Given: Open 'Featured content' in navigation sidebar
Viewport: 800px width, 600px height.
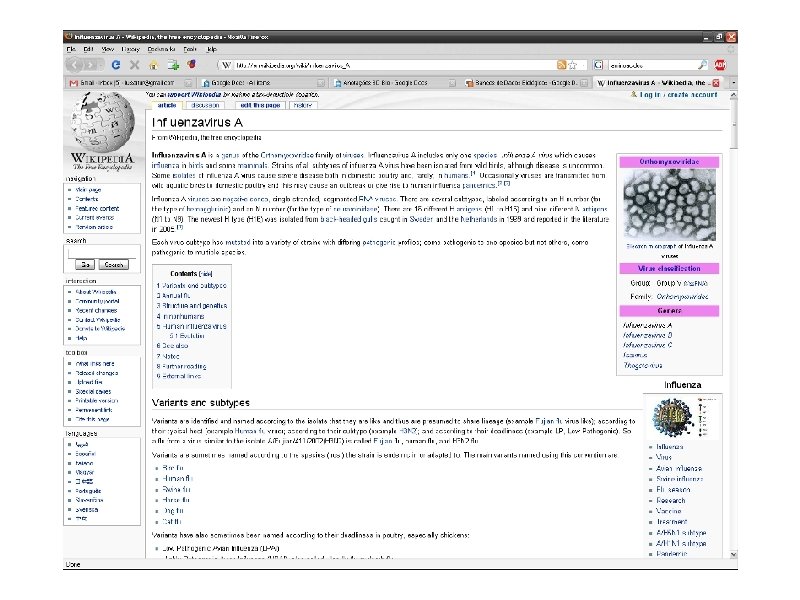Looking at the screenshot, I should 97,209.
